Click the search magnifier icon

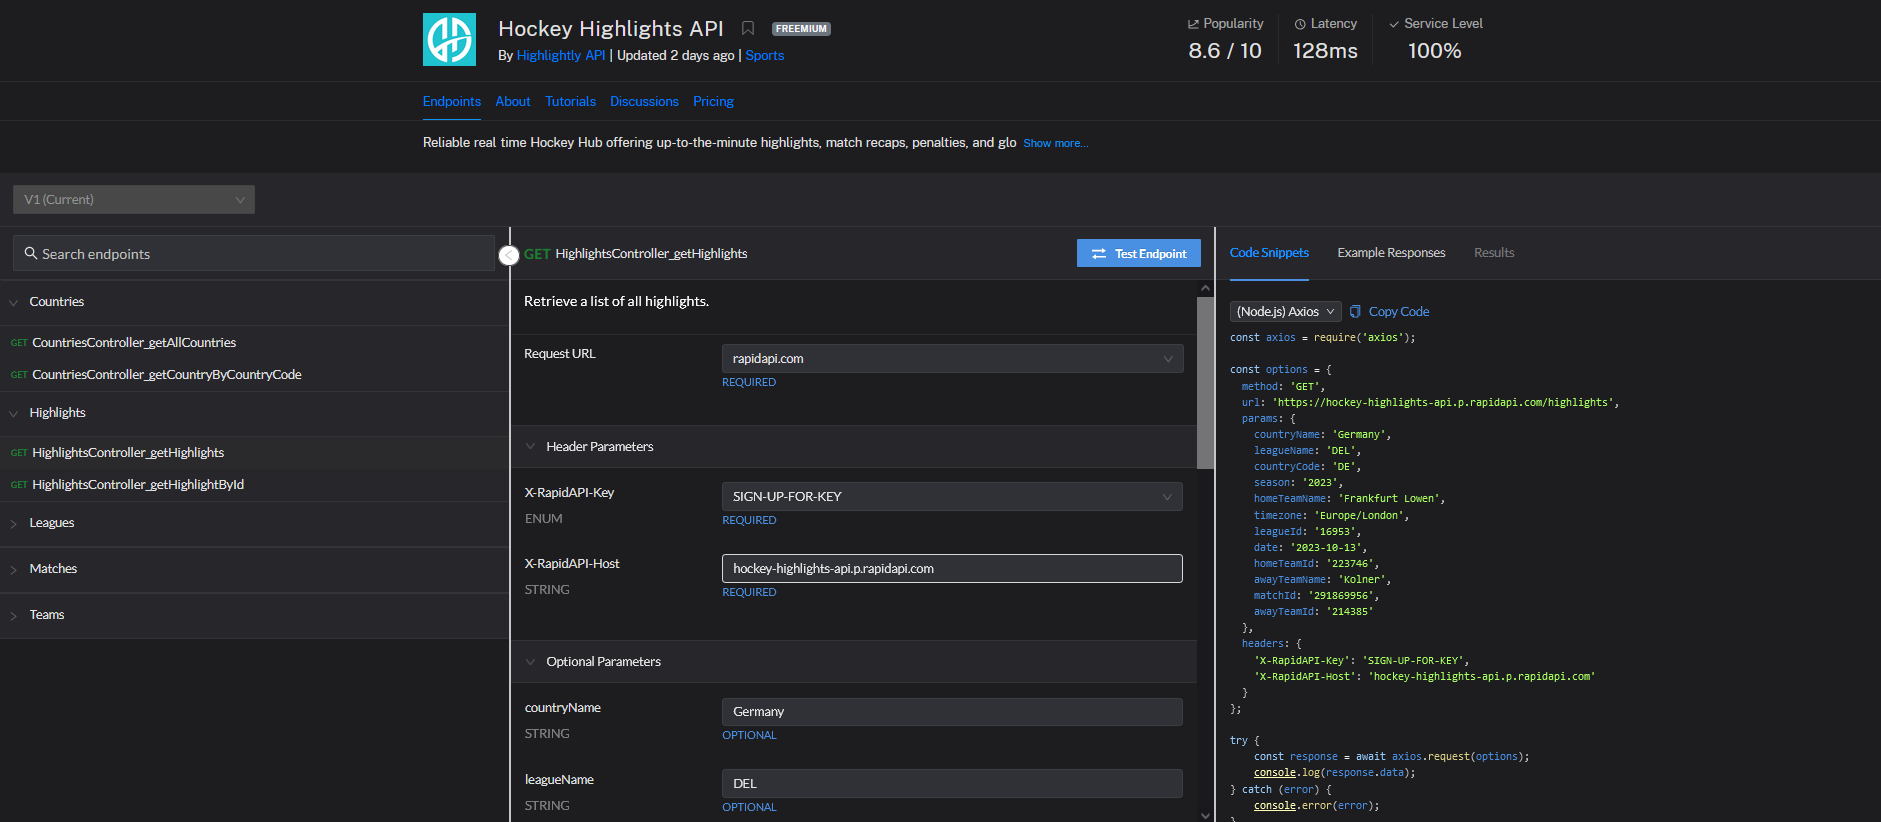pos(31,253)
